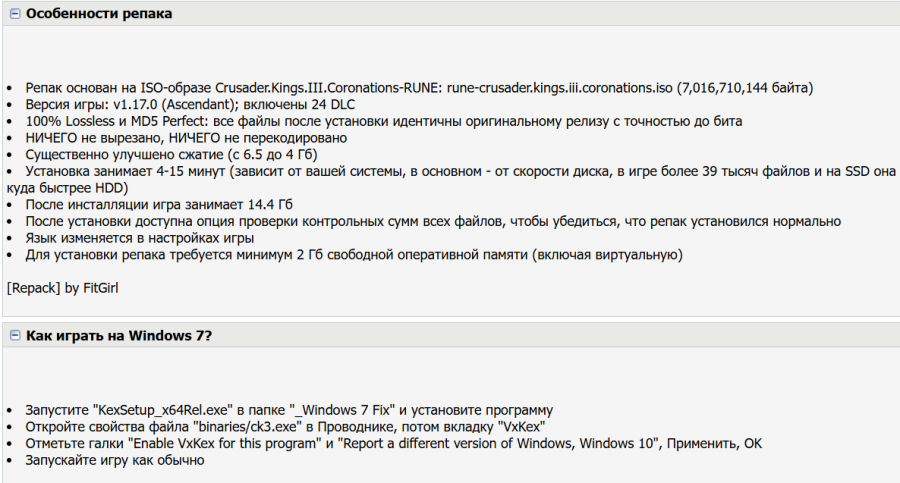Collapse the Особенности репака section minus icon
The width and height of the screenshot is (900, 483).
coord(15,14)
